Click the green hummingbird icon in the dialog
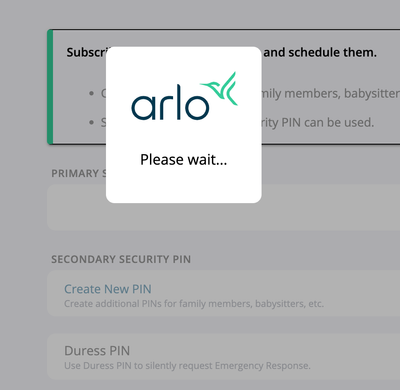 coord(220,88)
